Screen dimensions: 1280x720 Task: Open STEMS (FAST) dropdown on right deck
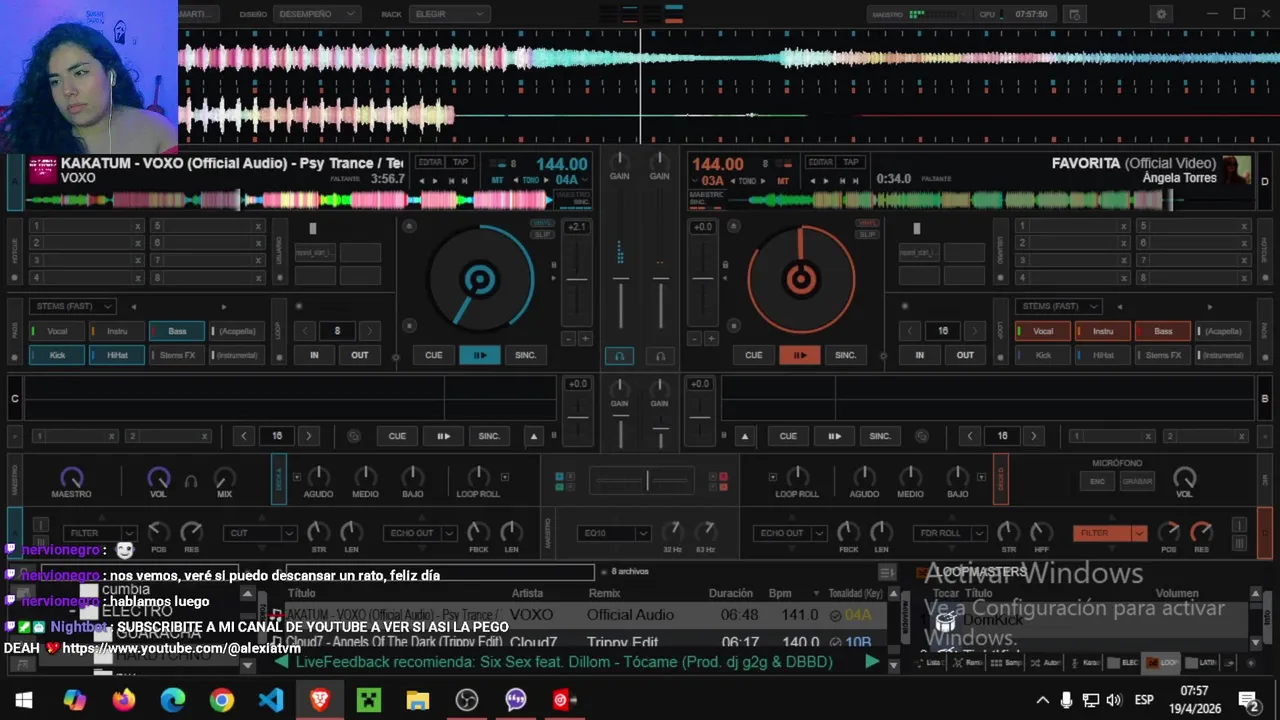(1058, 306)
